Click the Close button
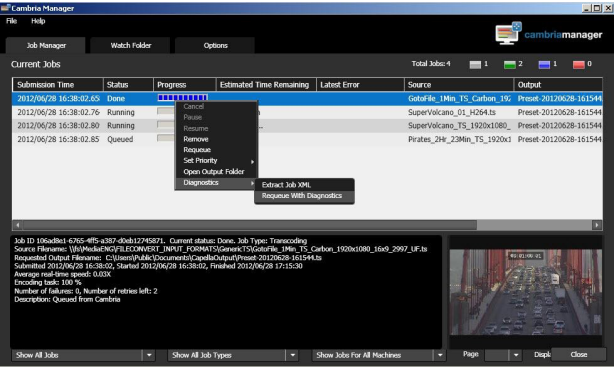 pyautogui.click(x=579, y=354)
